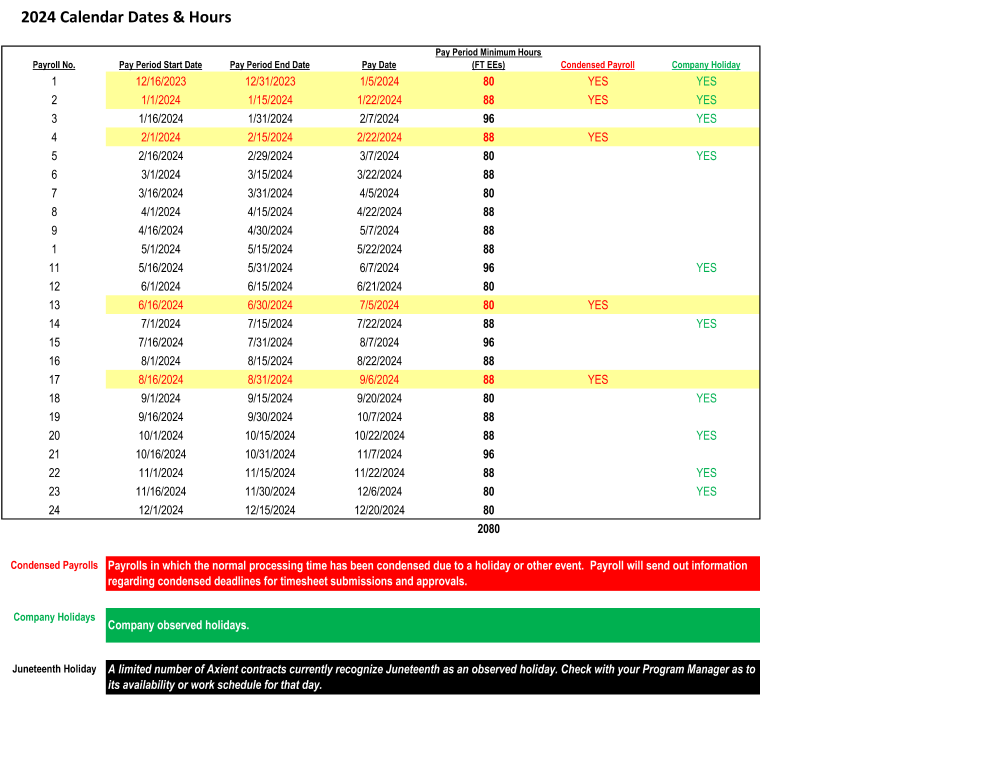Click the "Company Holiday" column header
The width and height of the screenshot is (1000, 773).
(706, 64)
